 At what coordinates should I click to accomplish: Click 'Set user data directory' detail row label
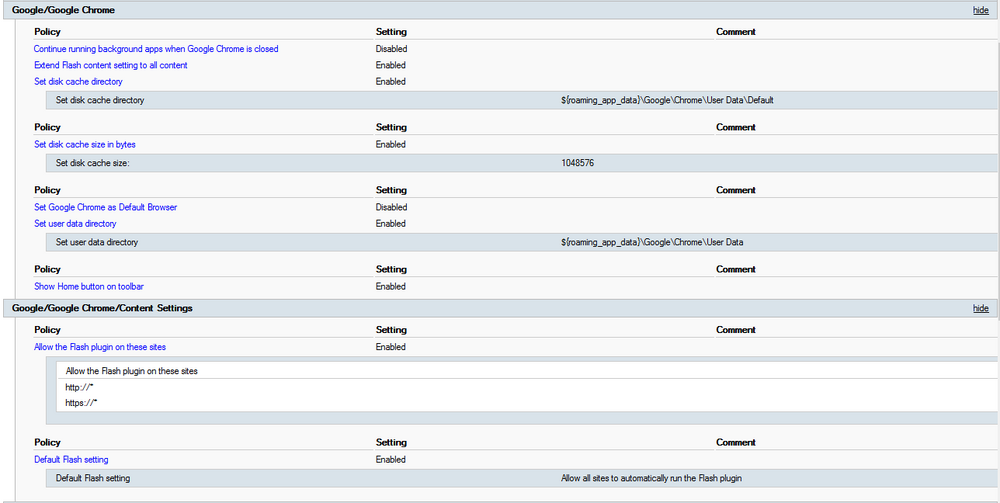(x=97, y=242)
